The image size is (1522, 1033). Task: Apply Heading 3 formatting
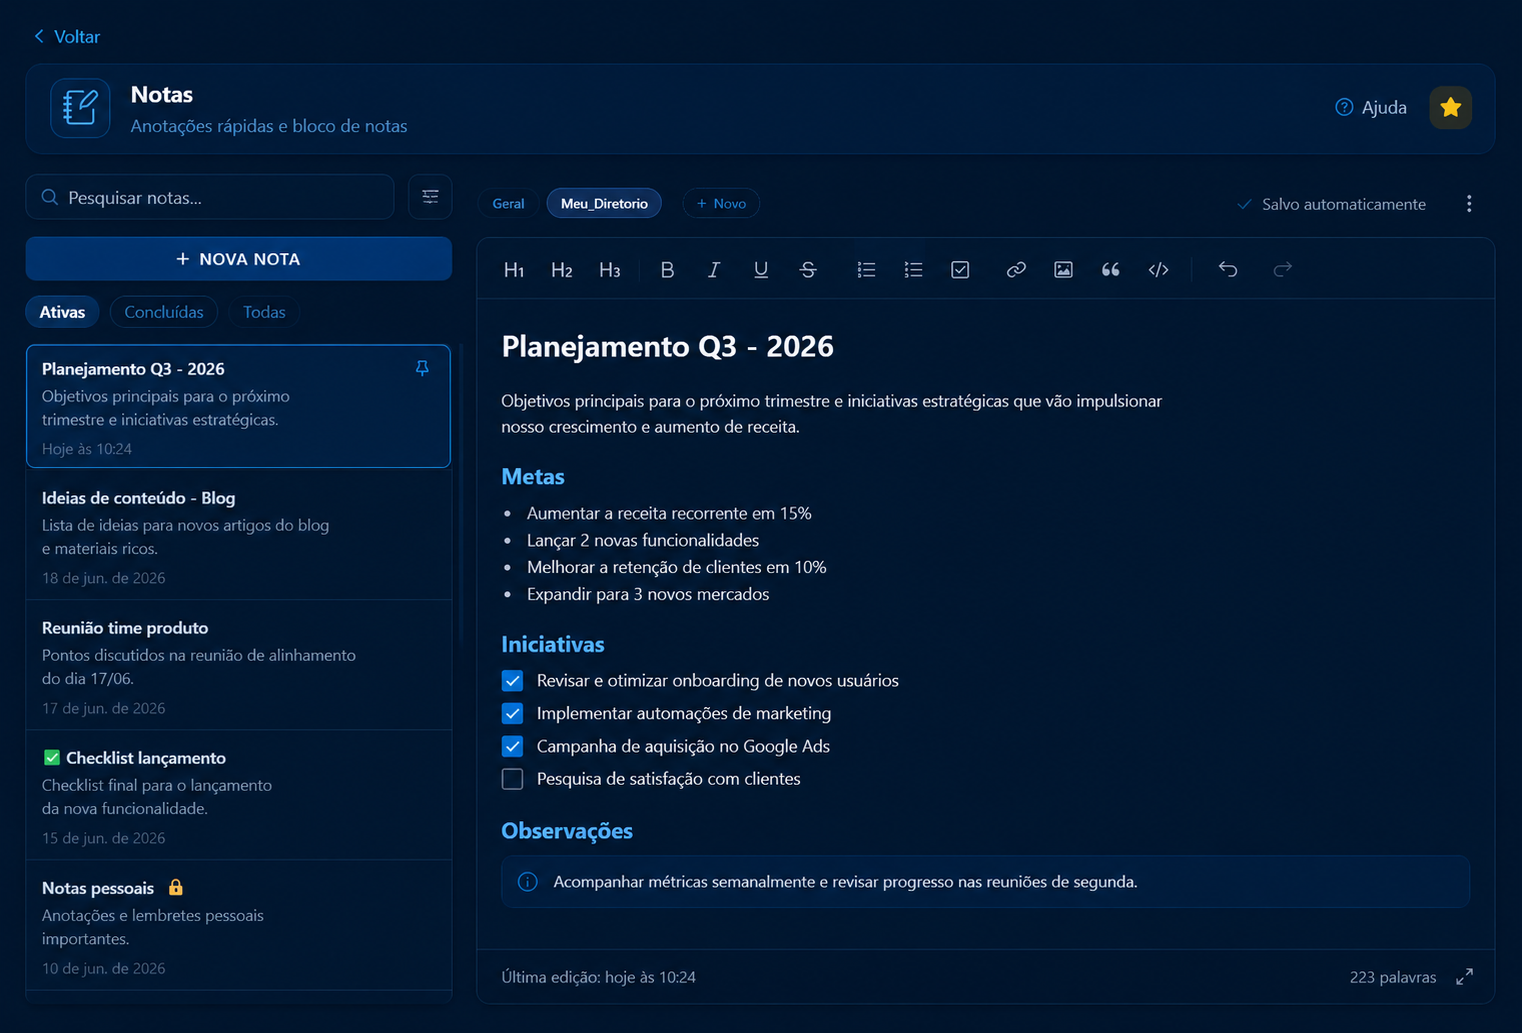point(610,270)
